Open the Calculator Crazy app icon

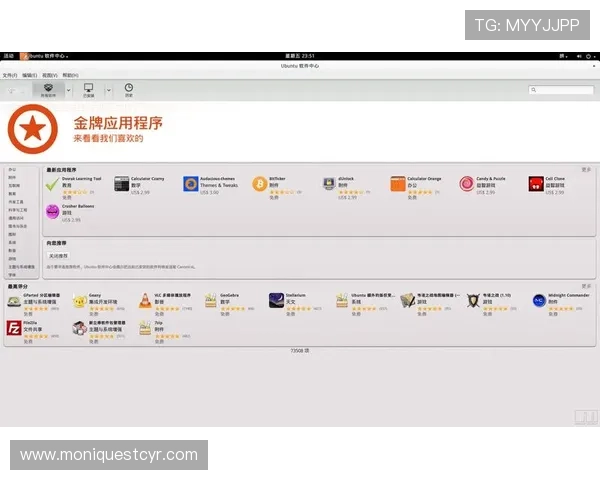coord(122,184)
